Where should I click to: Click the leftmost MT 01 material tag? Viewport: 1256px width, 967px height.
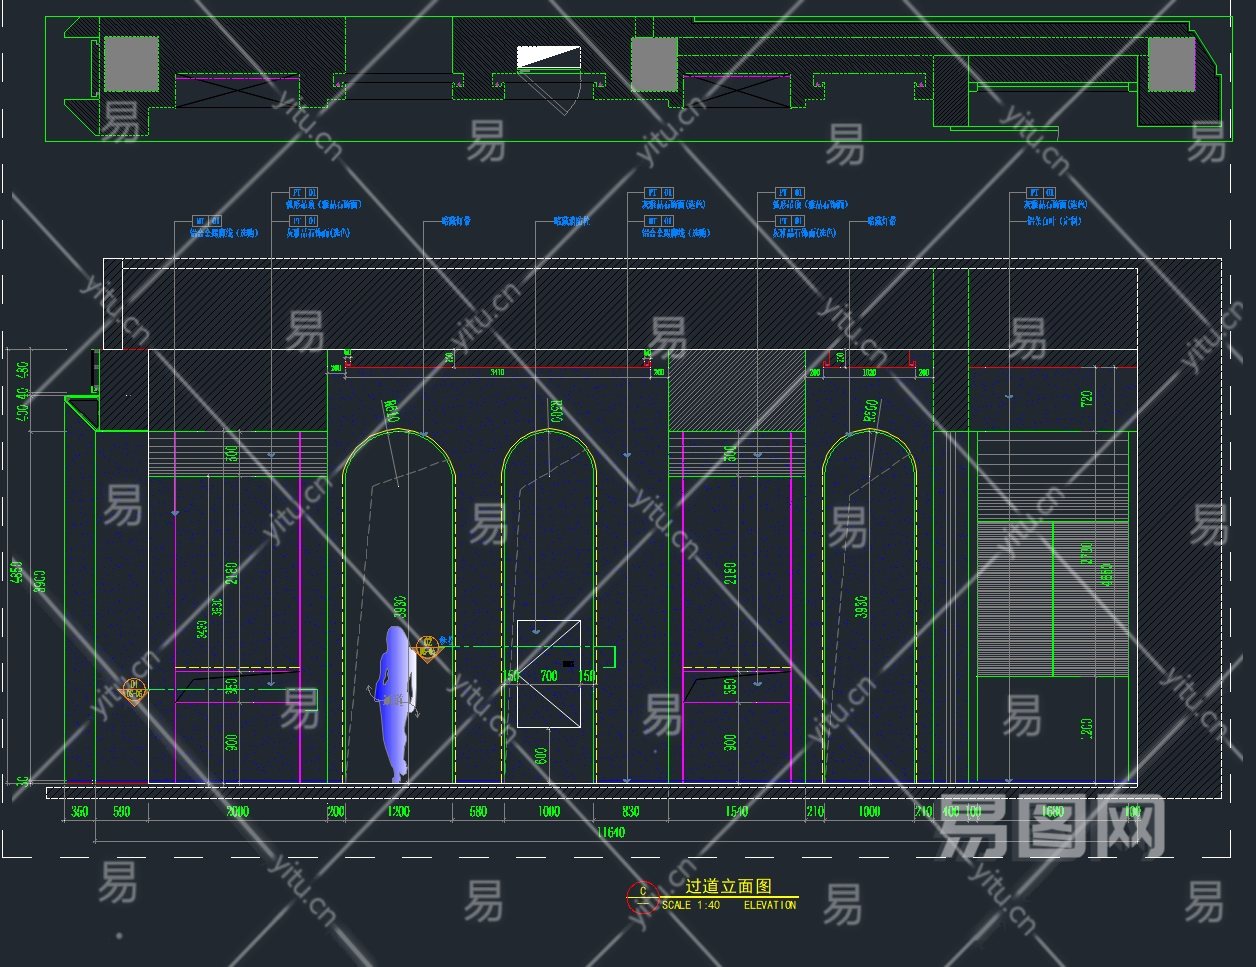[x=208, y=221]
